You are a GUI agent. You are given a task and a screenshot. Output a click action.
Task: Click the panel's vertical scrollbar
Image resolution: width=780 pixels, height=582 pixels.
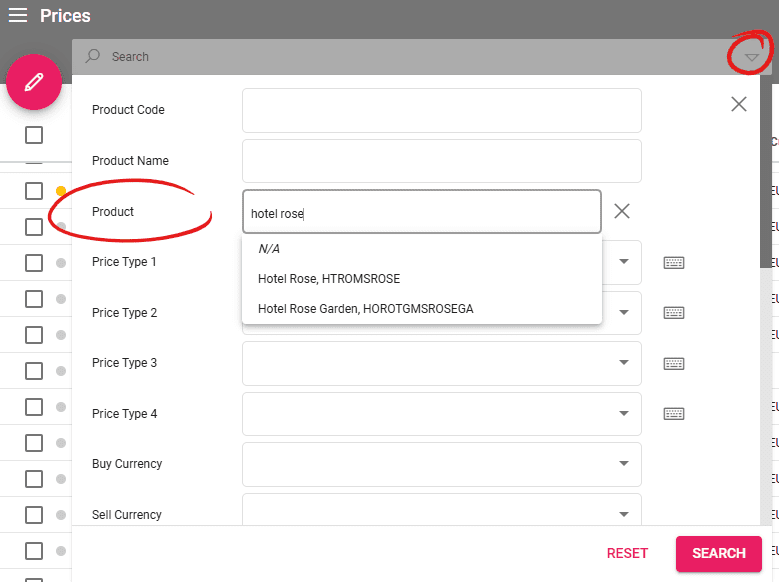click(x=766, y=172)
